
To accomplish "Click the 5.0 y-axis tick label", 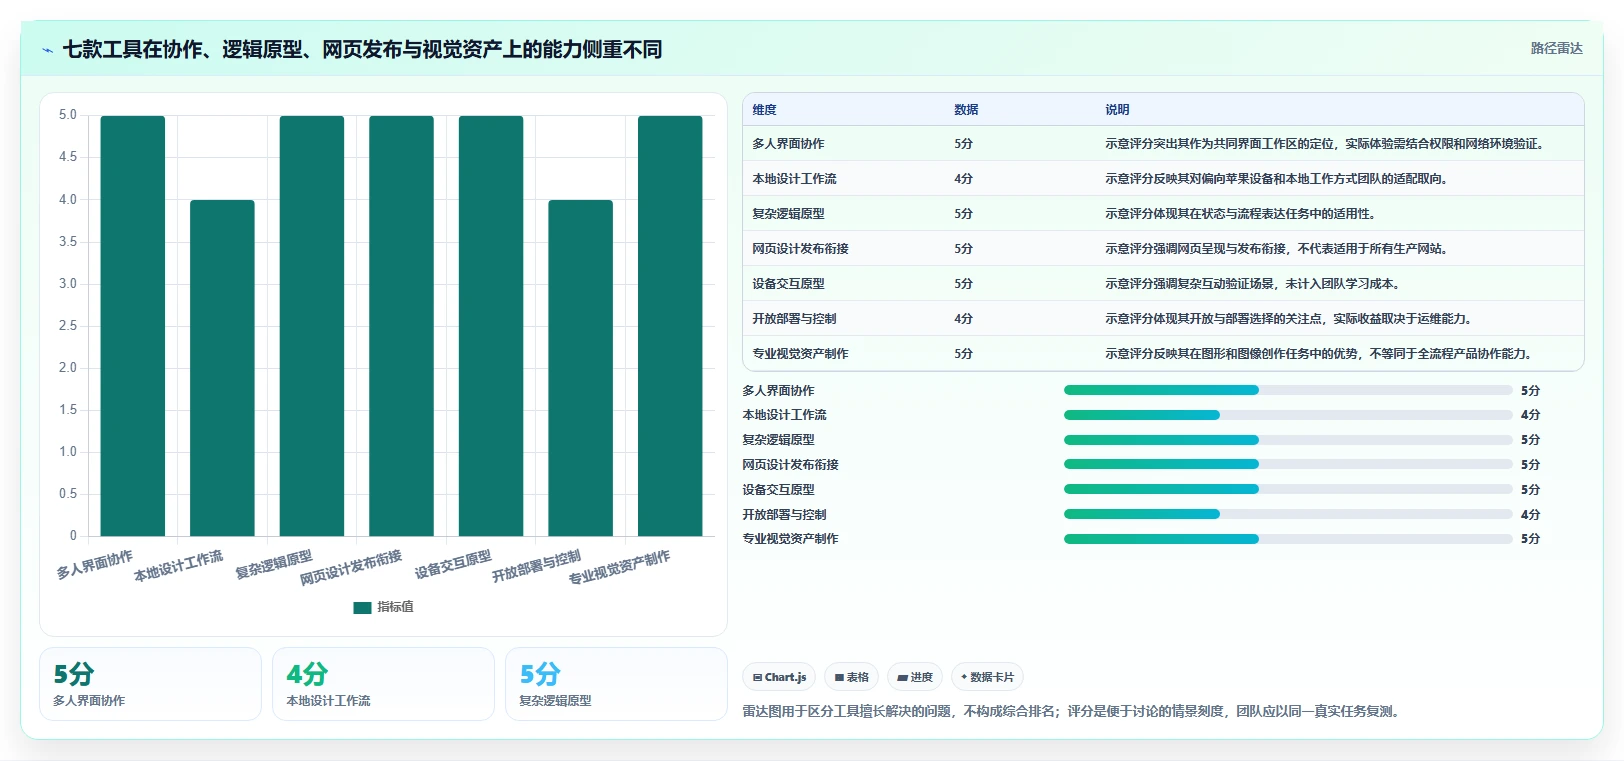I will 67,115.
